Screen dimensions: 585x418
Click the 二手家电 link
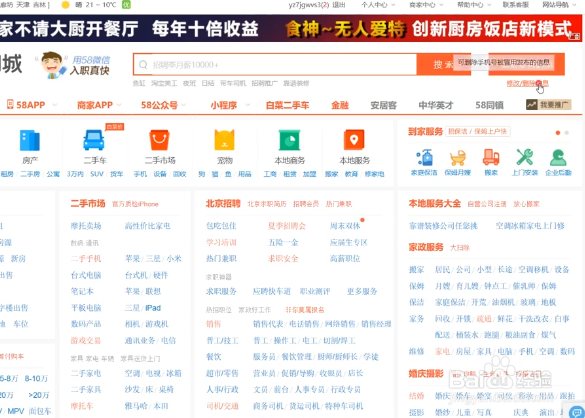point(86,373)
